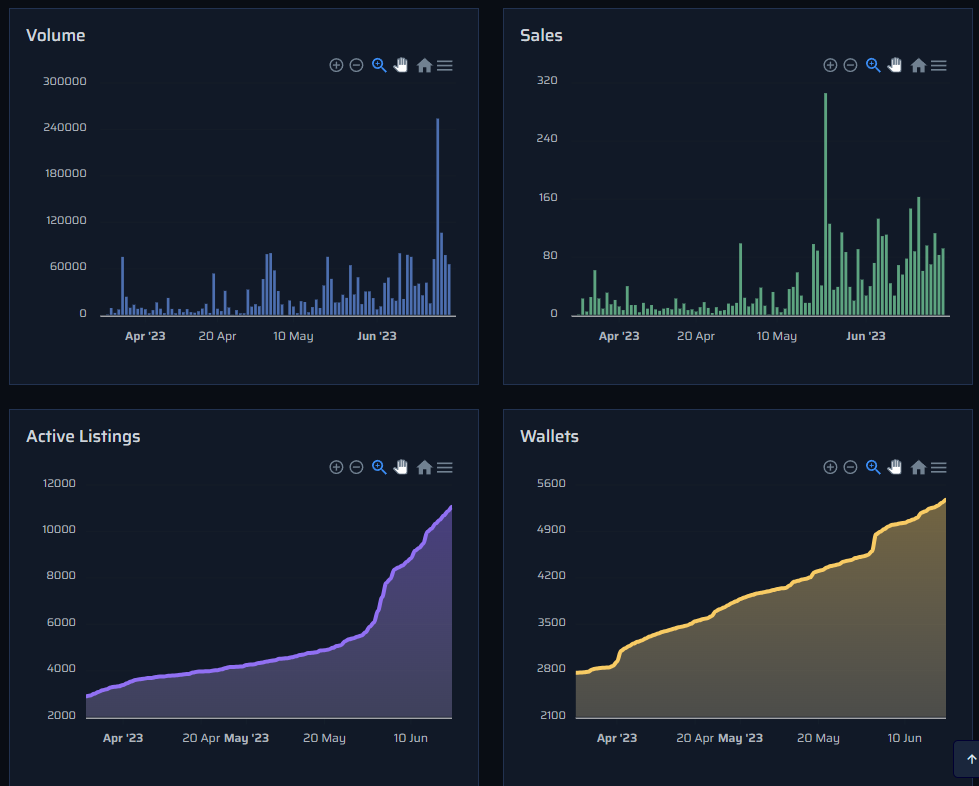Screen dimensions: 979x786
Task: Open Sales chart hamburger menu
Action: (938, 65)
